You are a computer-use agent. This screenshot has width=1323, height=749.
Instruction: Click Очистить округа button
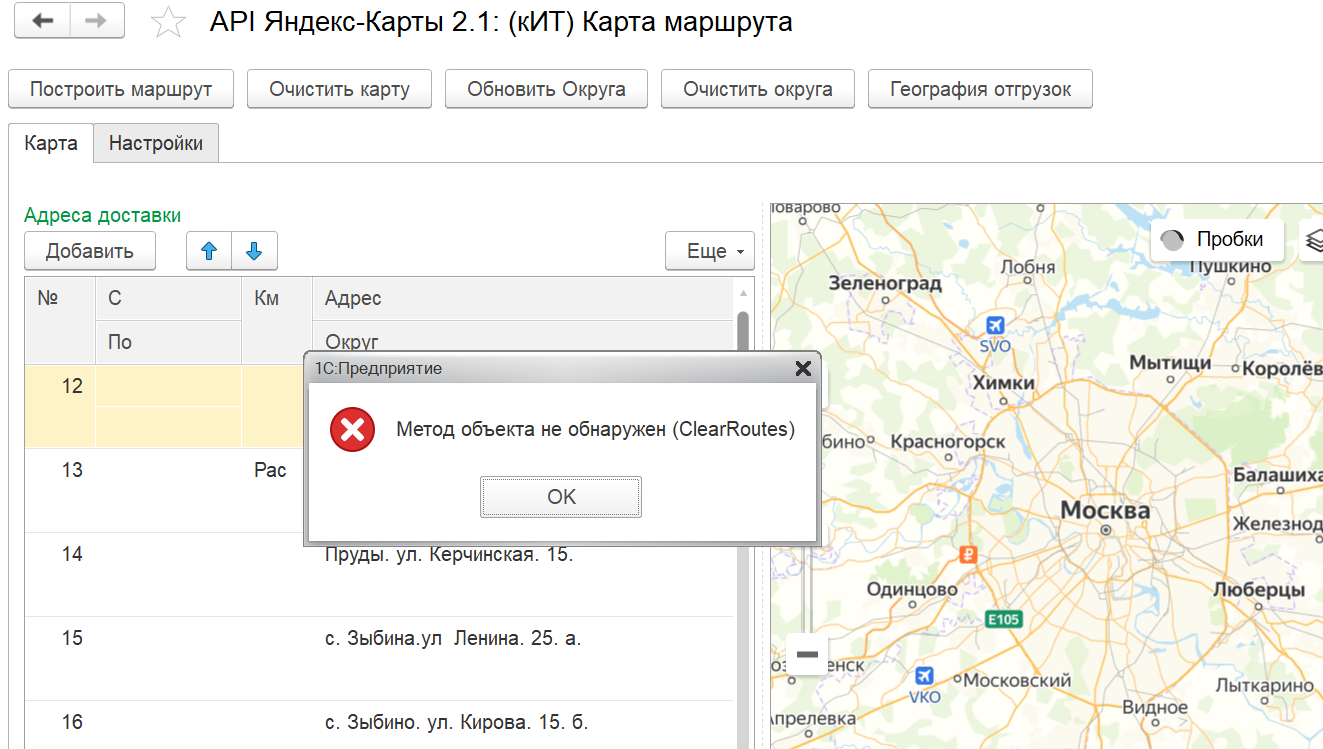(758, 89)
